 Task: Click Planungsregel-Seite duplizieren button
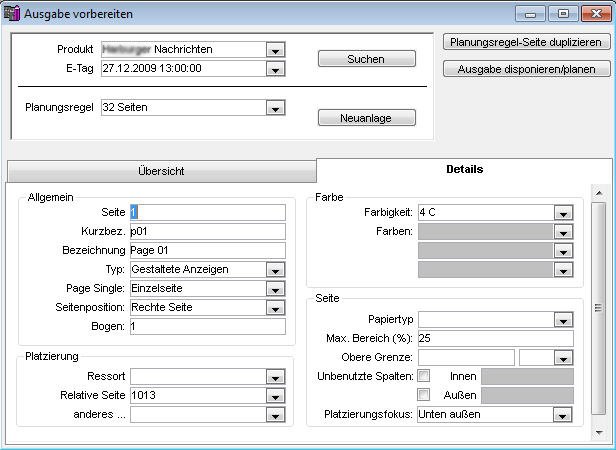(526, 42)
